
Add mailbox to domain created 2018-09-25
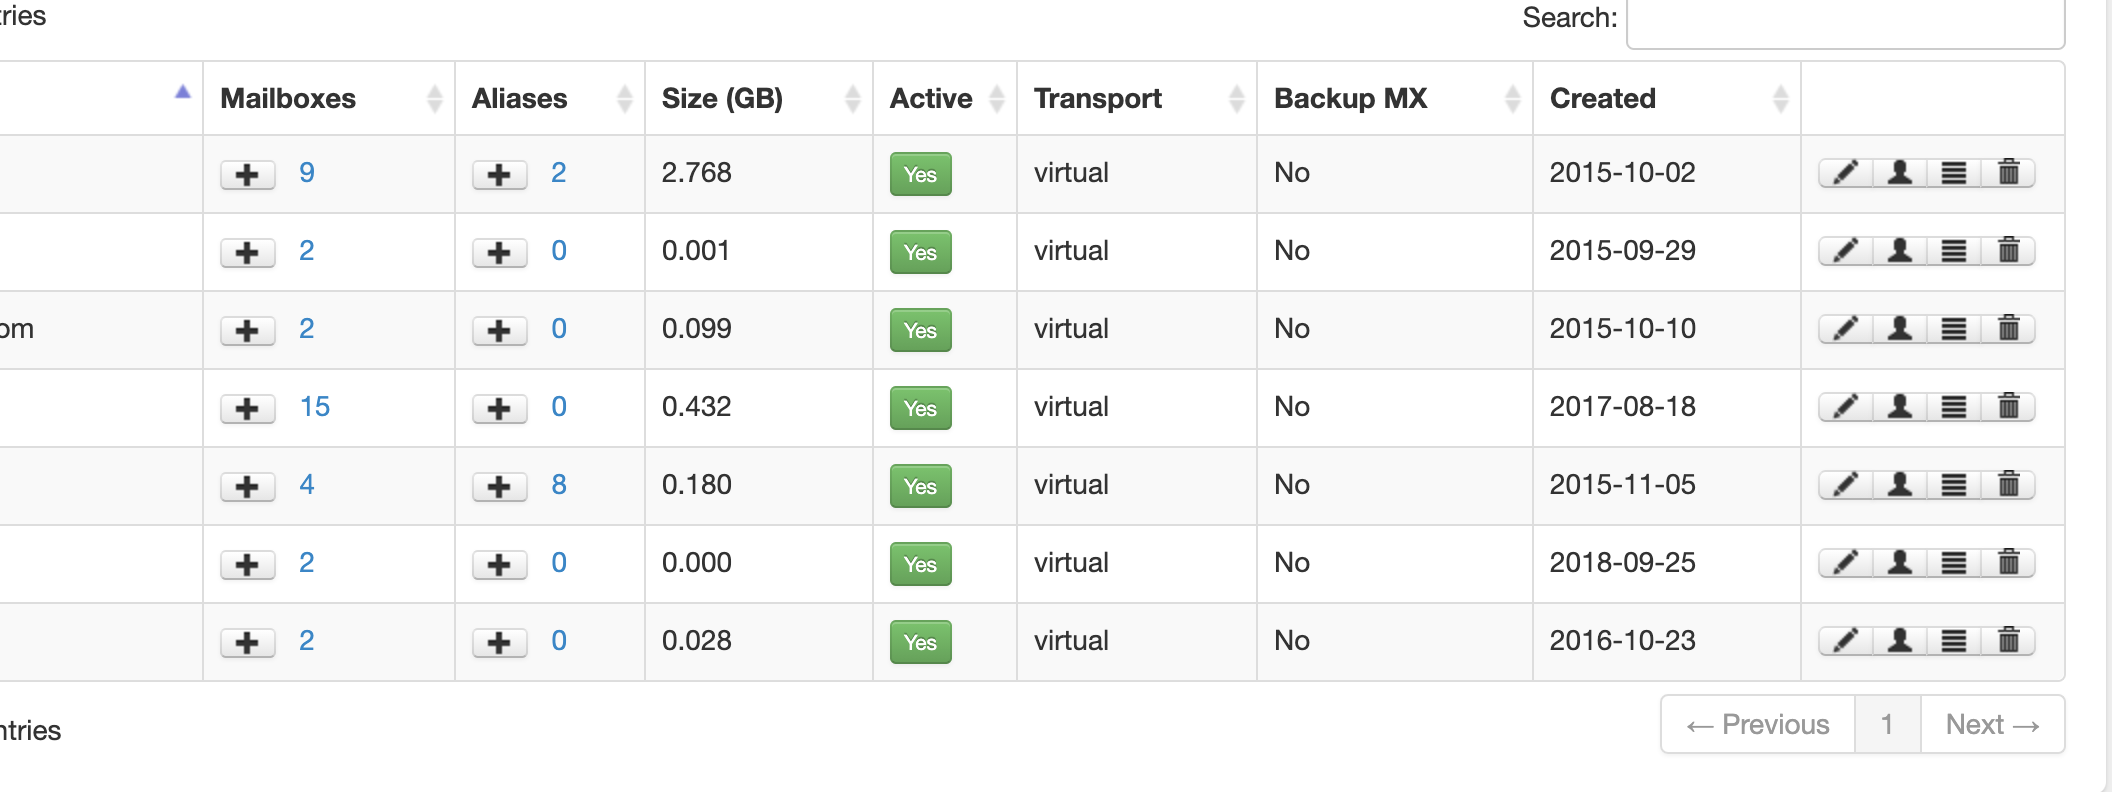248,565
